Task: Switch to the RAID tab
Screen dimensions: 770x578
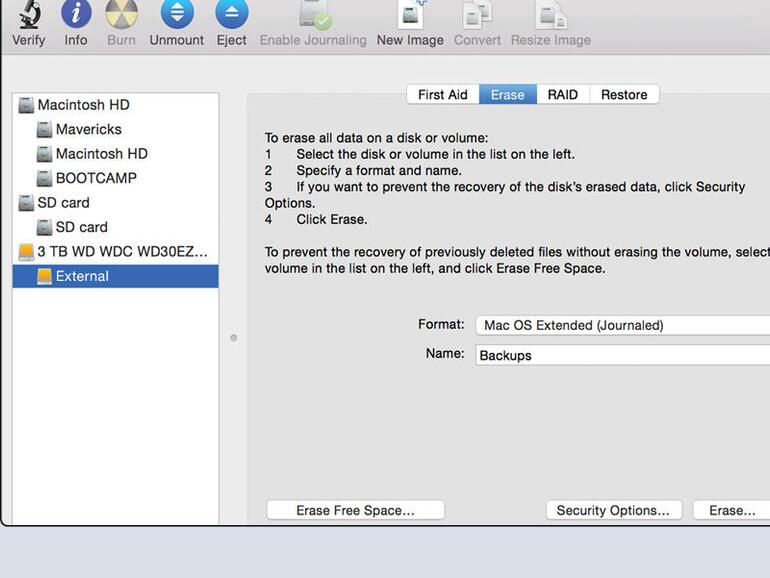Action: (x=563, y=94)
